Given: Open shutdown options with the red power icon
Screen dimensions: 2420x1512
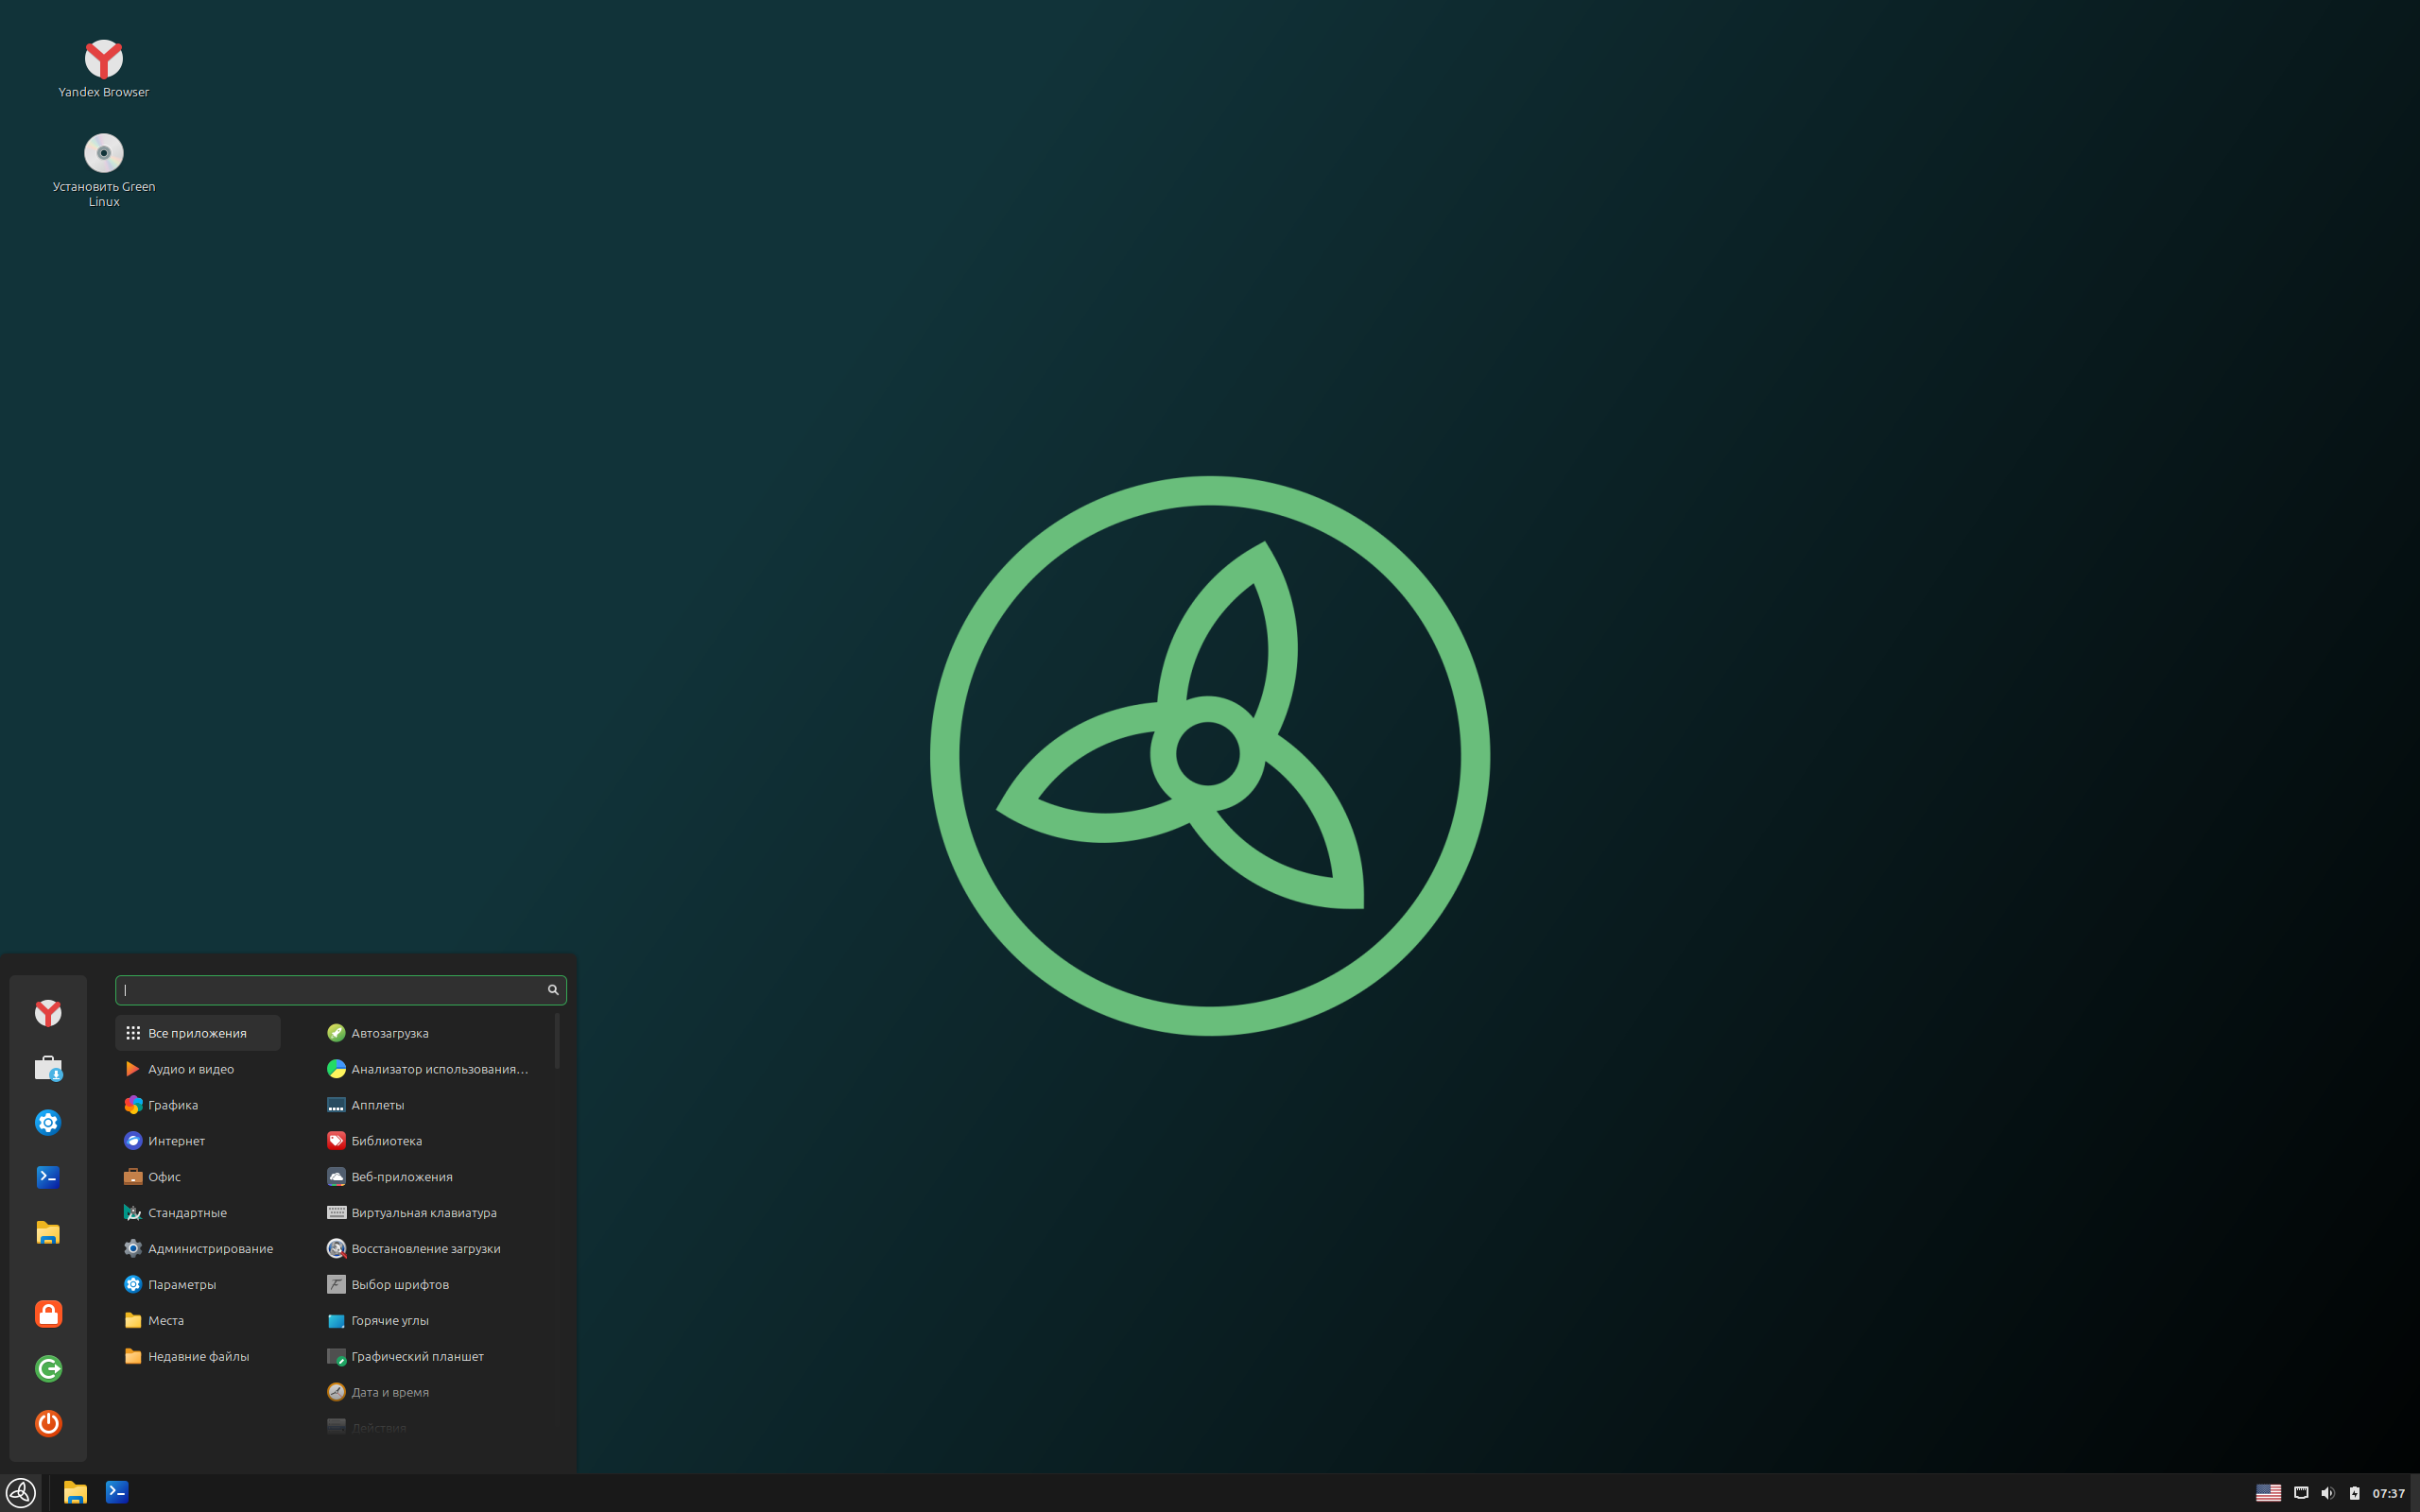Looking at the screenshot, I should [x=48, y=1423].
